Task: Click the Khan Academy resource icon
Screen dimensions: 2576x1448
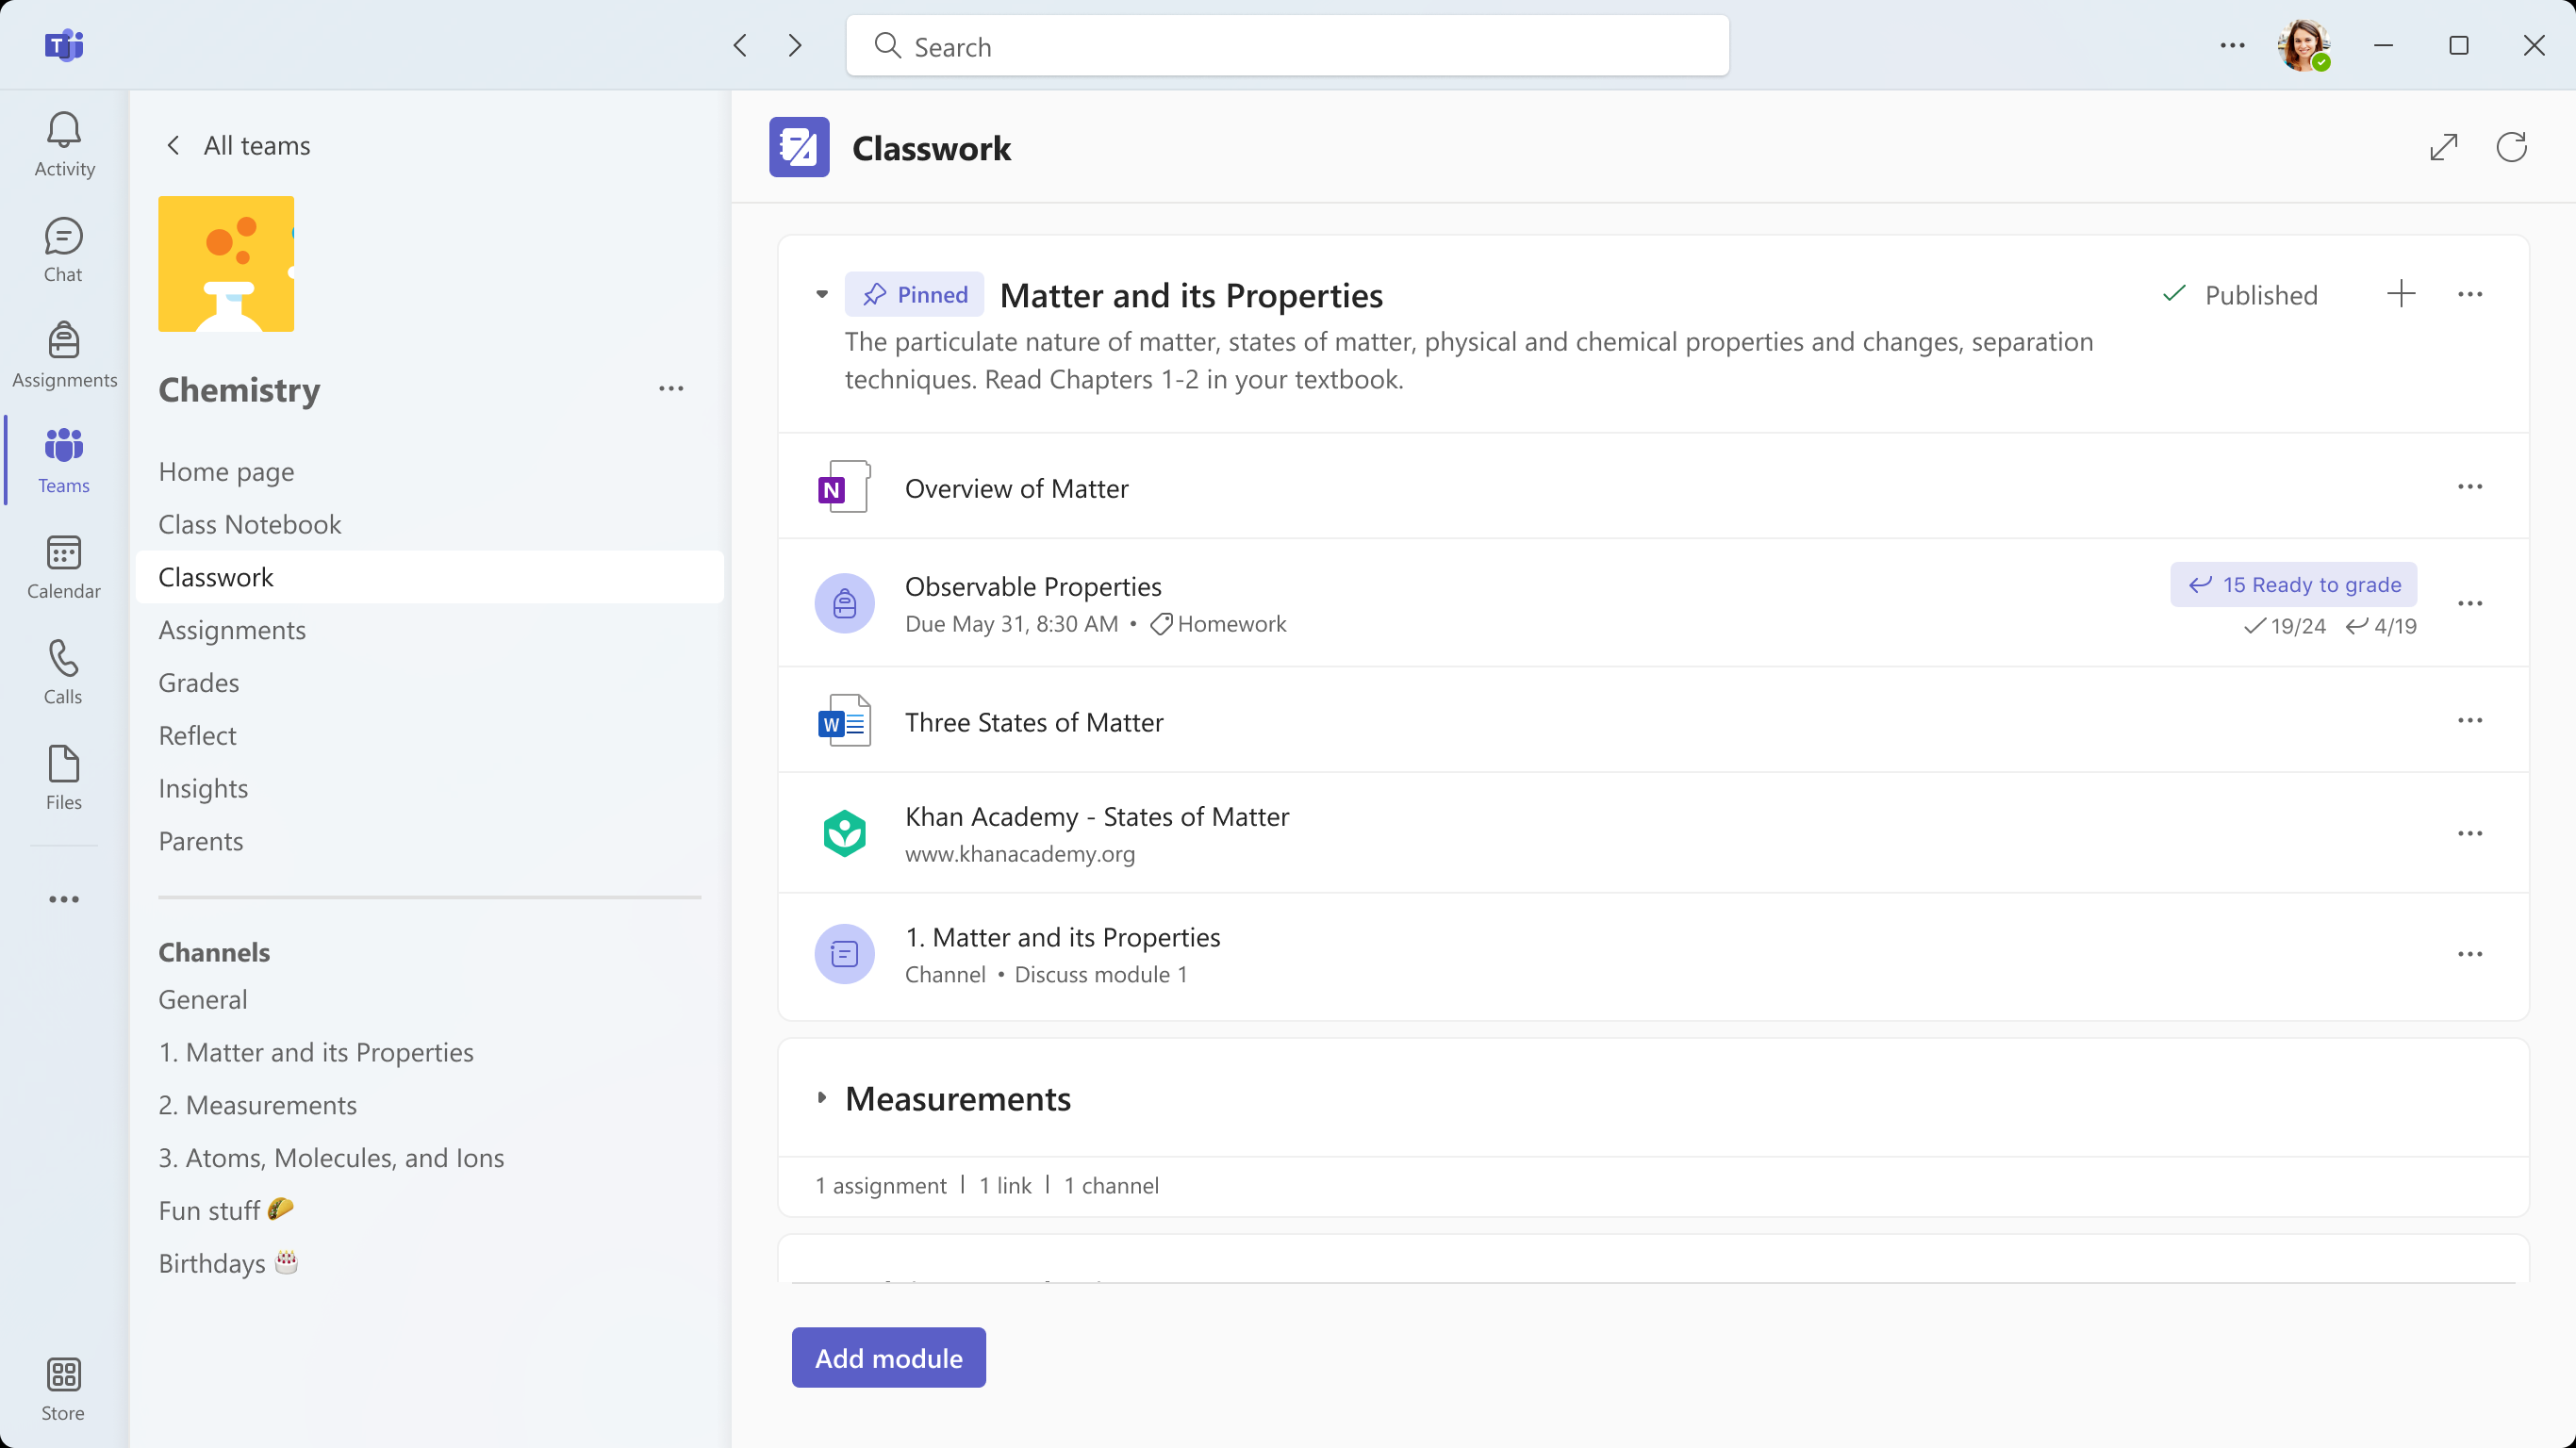Action: point(844,832)
